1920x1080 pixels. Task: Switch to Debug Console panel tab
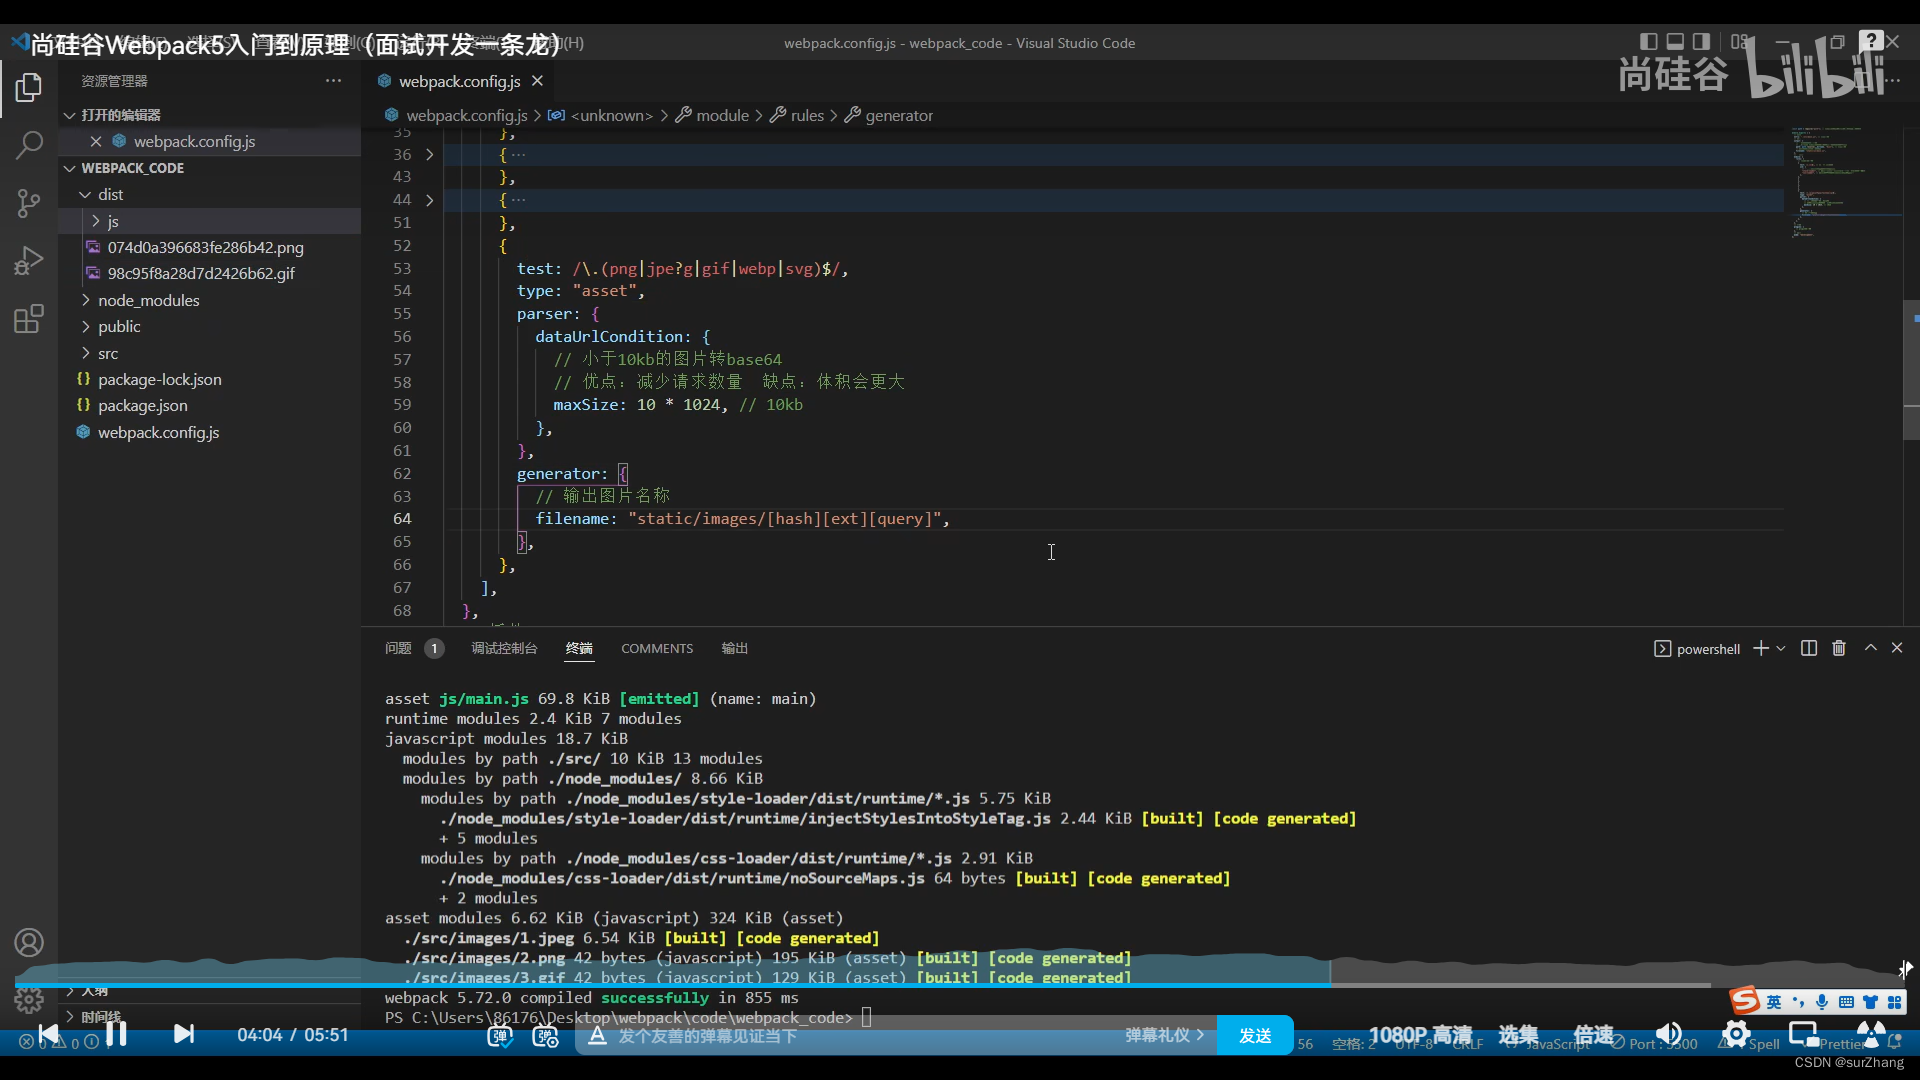pyautogui.click(x=504, y=648)
